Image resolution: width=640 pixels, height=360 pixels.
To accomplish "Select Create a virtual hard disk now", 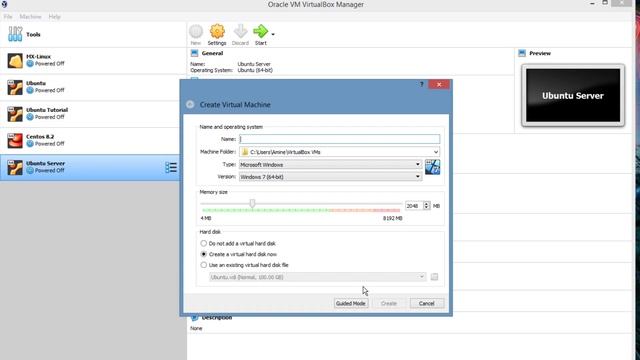I will point(204,254).
